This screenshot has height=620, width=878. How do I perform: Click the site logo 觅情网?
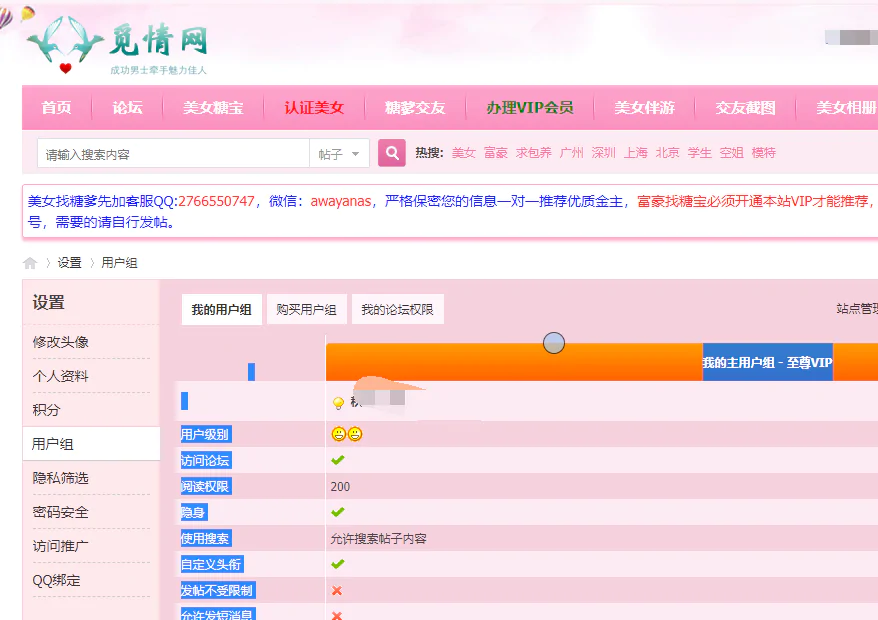(x=119, y=45)
